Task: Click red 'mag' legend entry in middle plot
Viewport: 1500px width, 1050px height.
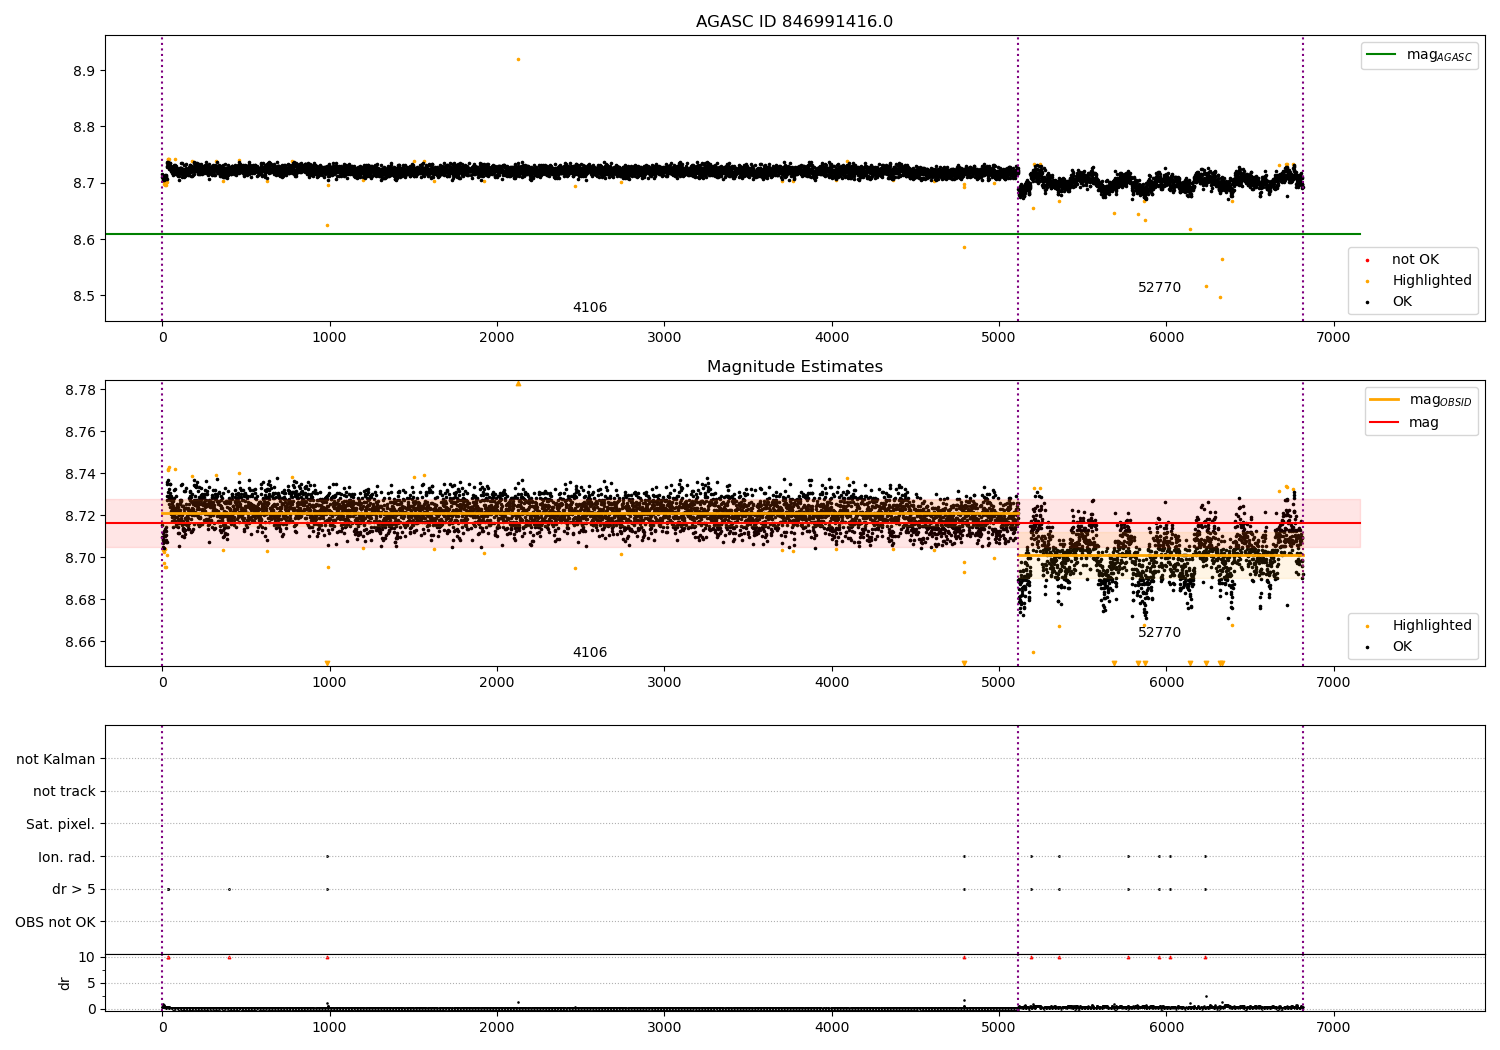Action: (x=1405, y=423)
